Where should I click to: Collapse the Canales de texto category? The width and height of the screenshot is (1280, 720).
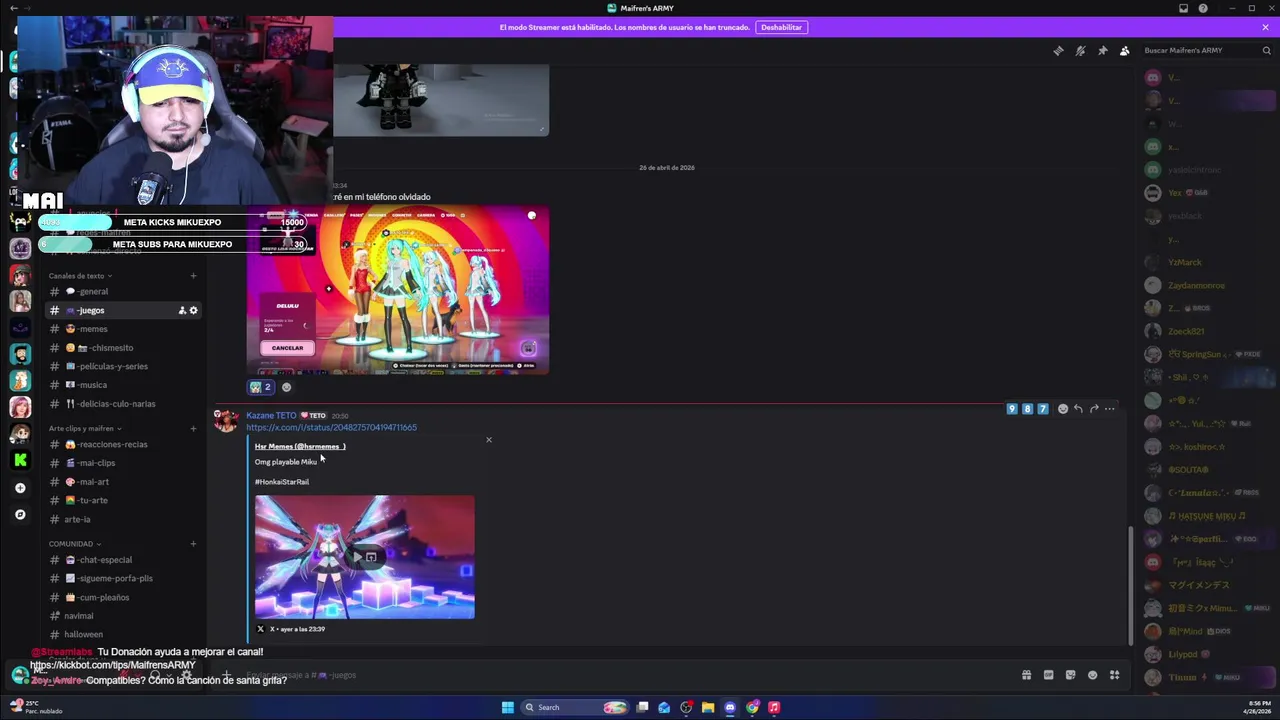tap(80, 276)
